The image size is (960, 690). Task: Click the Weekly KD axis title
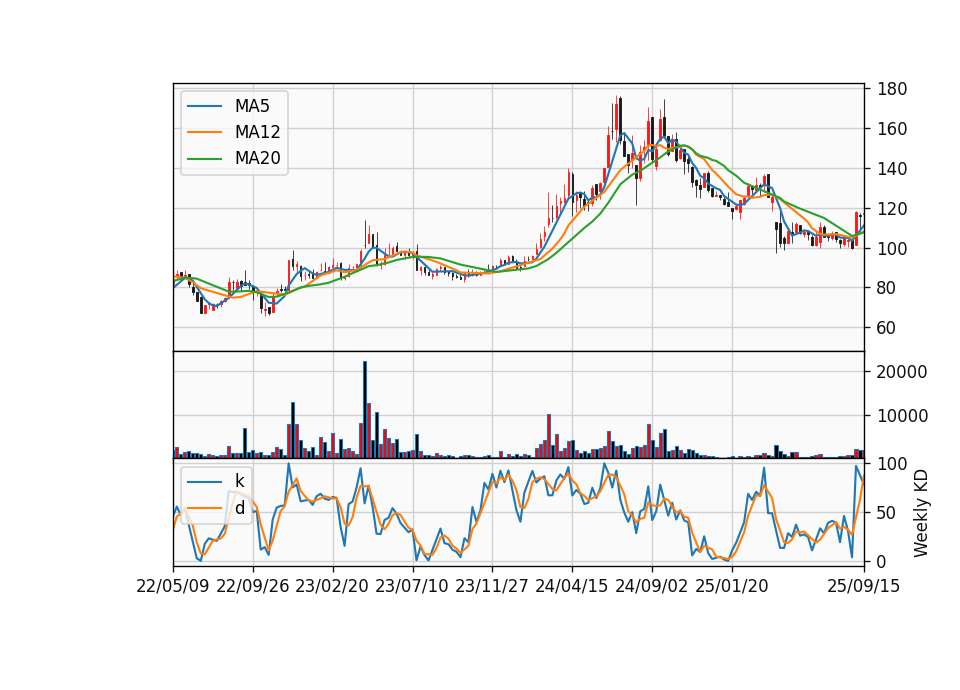(921, 514)
